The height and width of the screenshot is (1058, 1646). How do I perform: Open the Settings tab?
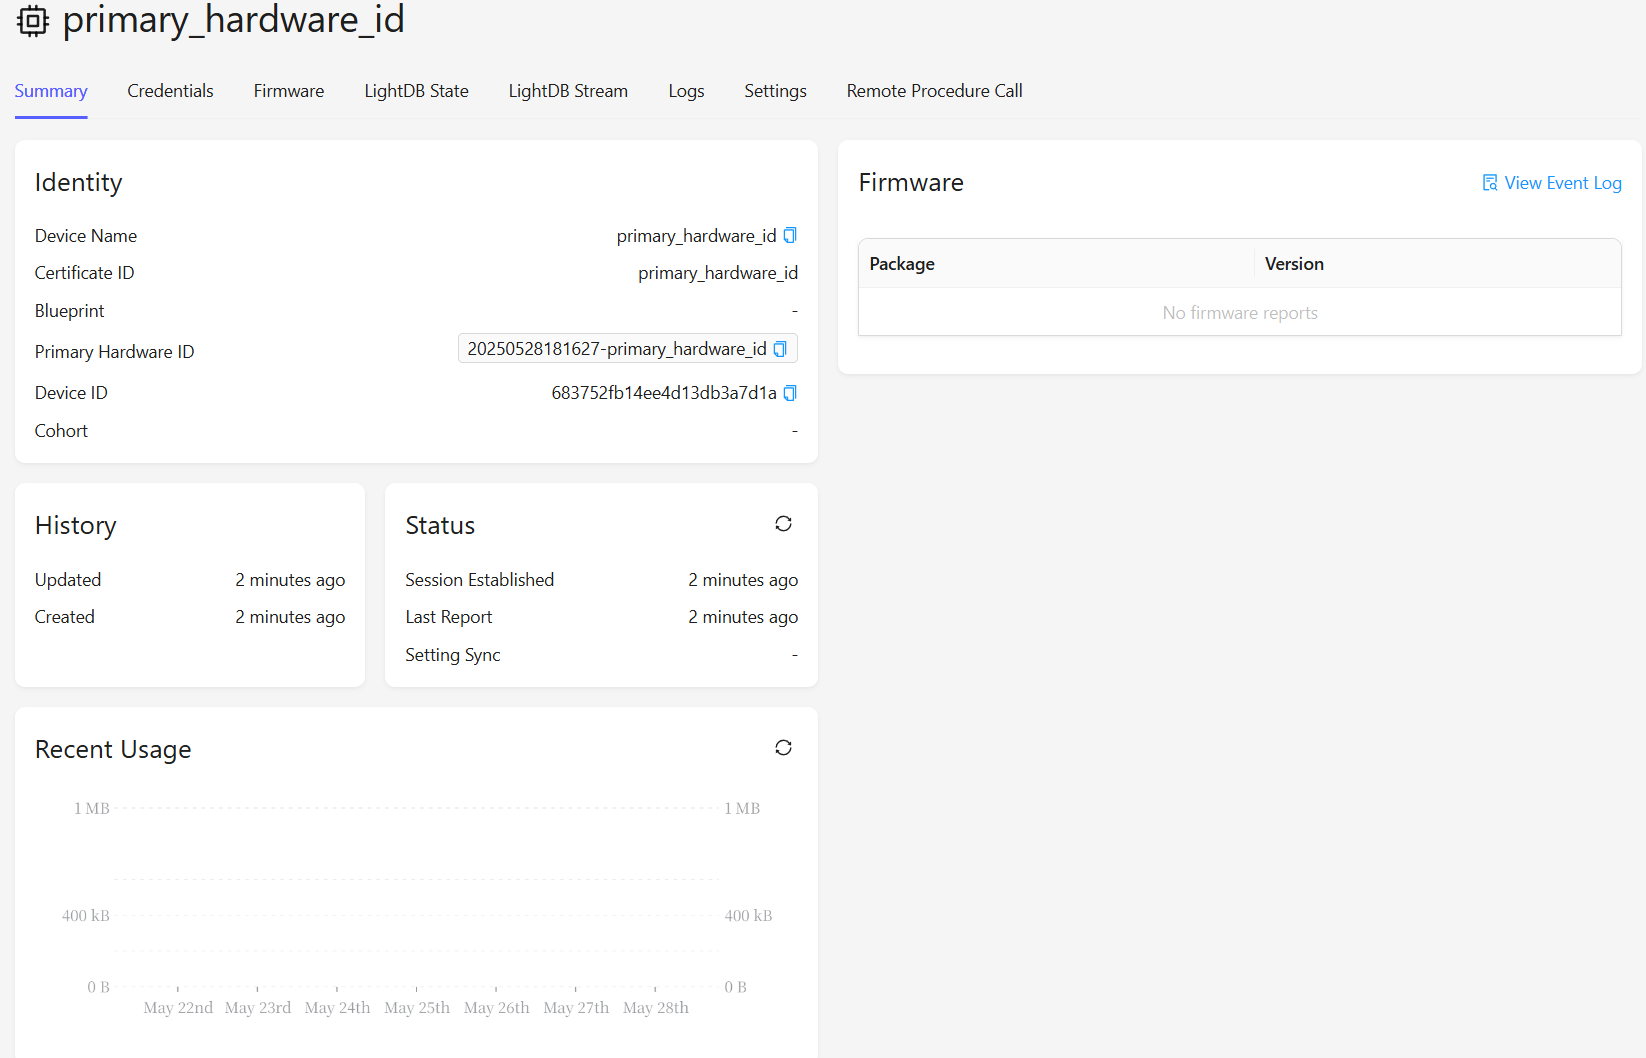click(775, 91)
